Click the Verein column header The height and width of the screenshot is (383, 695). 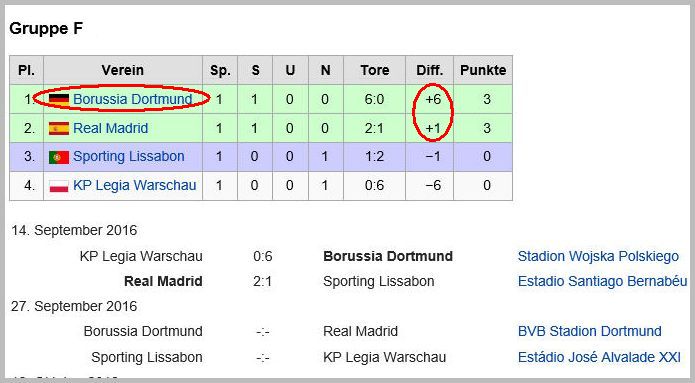pyautogui.click(x=123, y=70)
